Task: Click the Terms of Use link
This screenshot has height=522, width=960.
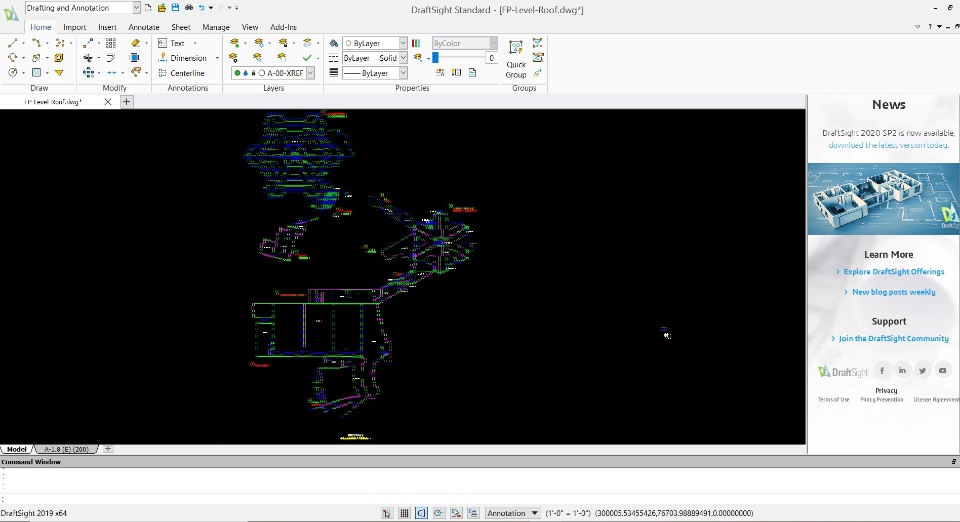Action: coord(833,400)
